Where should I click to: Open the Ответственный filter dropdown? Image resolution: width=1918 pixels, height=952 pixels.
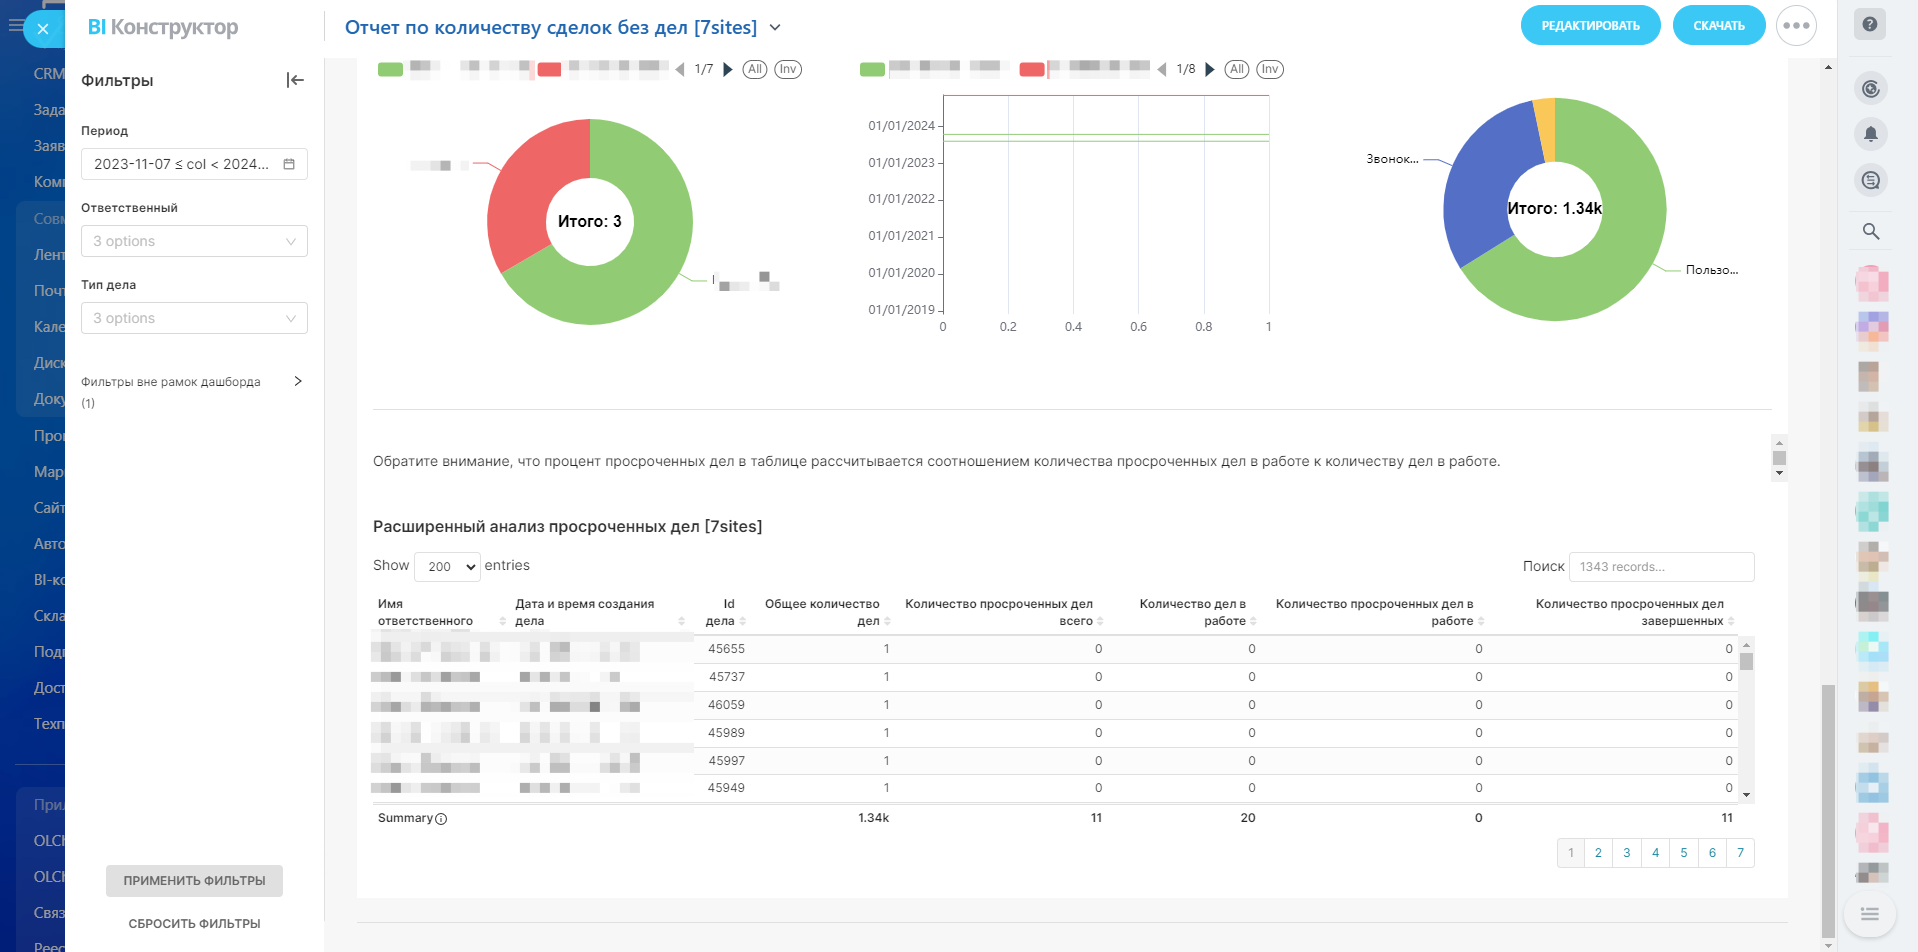(194, 241)
